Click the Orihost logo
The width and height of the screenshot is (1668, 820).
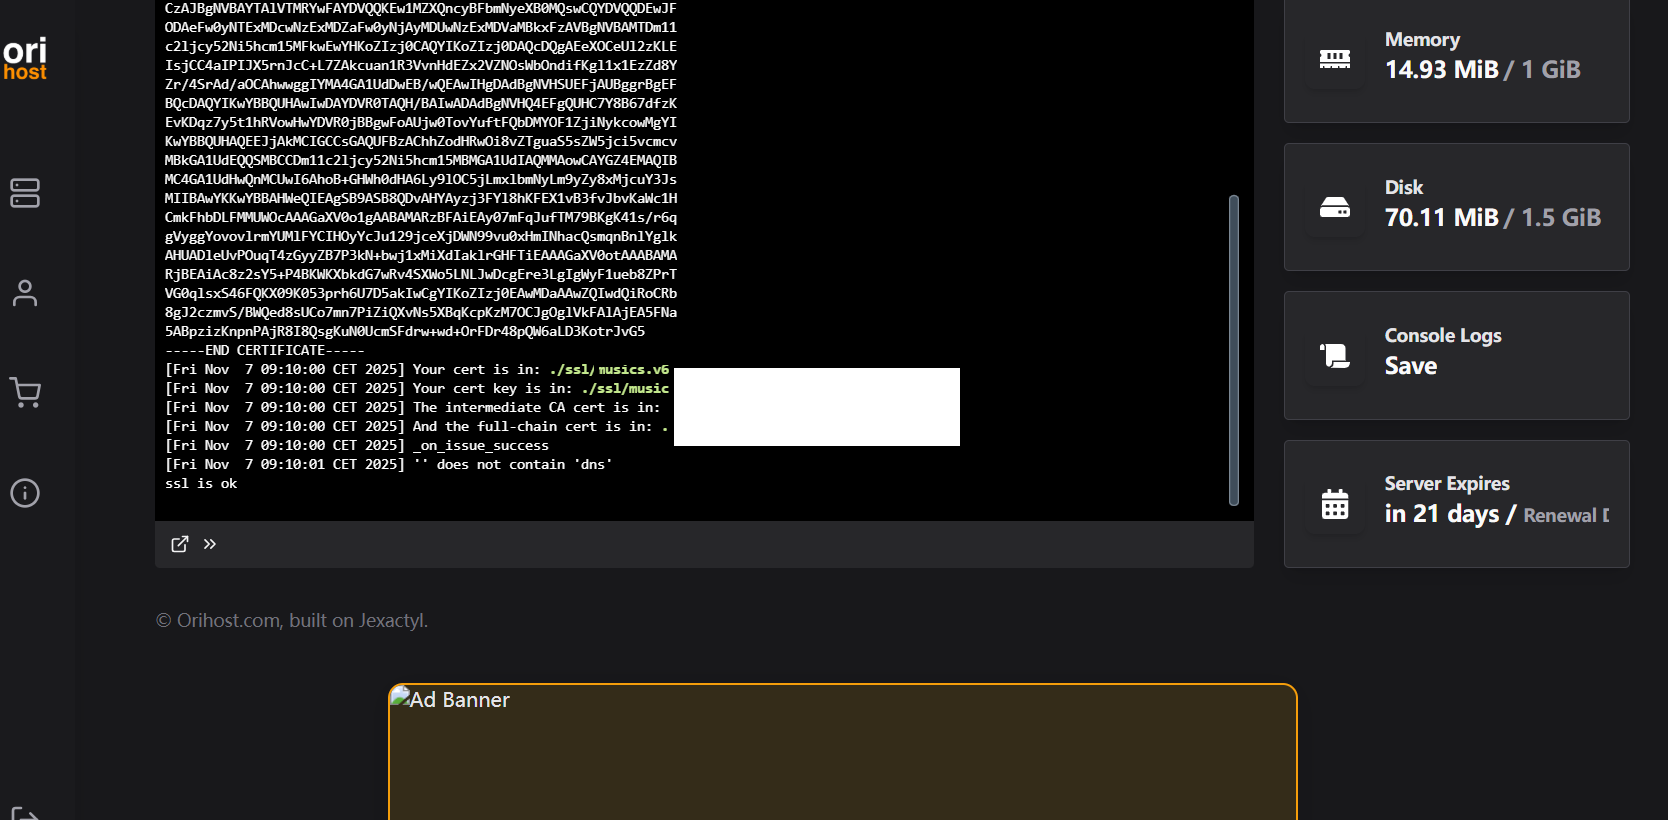click(x=25, y=58)
